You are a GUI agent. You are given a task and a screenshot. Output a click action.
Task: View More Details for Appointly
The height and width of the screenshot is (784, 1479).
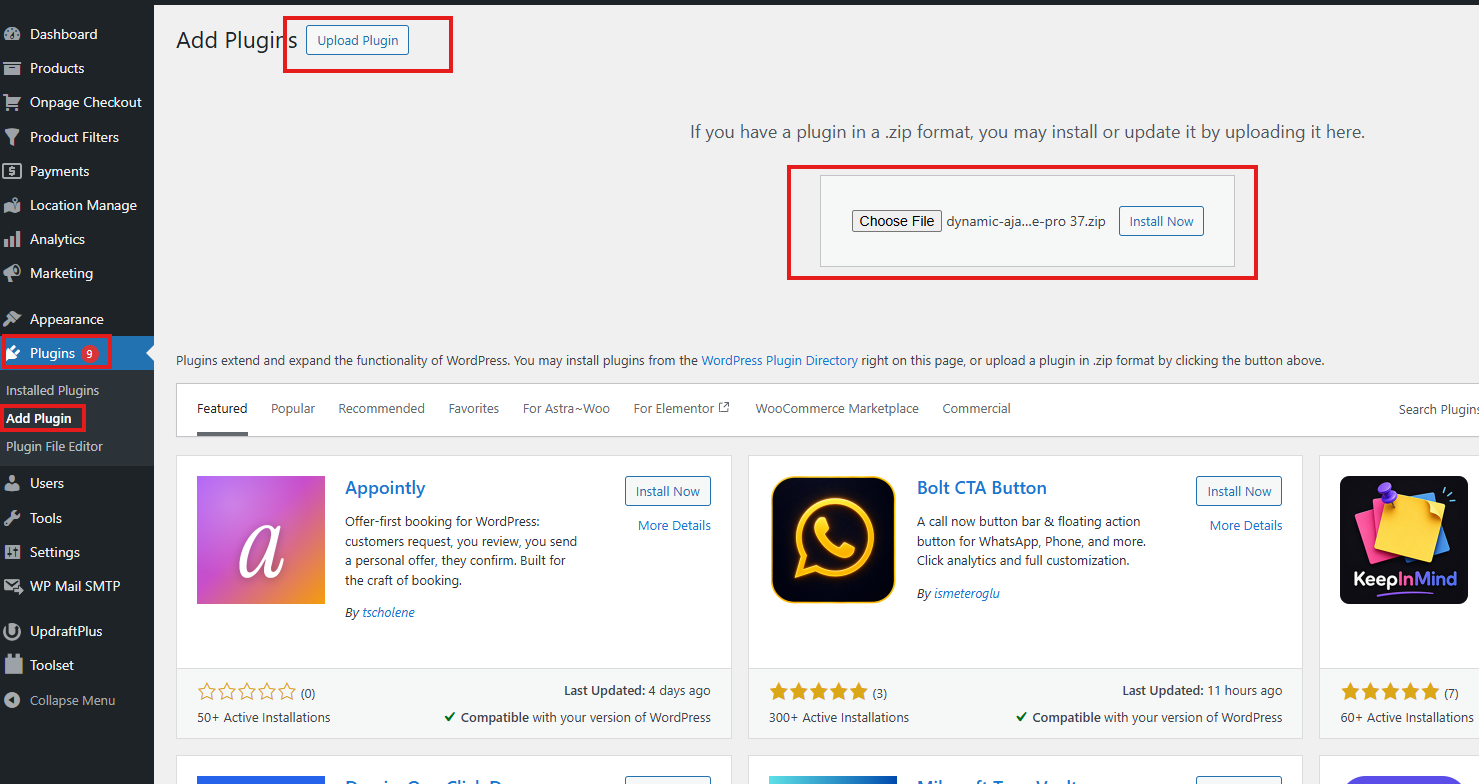(674, 525)
